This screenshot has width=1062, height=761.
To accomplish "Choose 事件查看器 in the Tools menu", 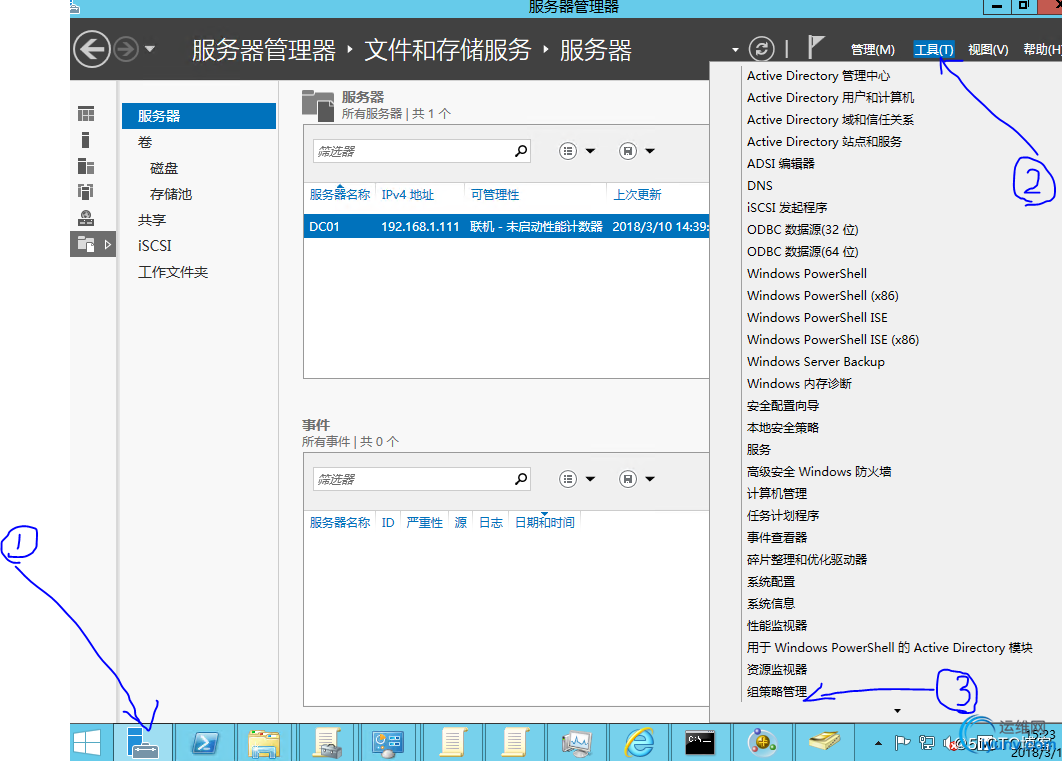I will coord(777,538).
